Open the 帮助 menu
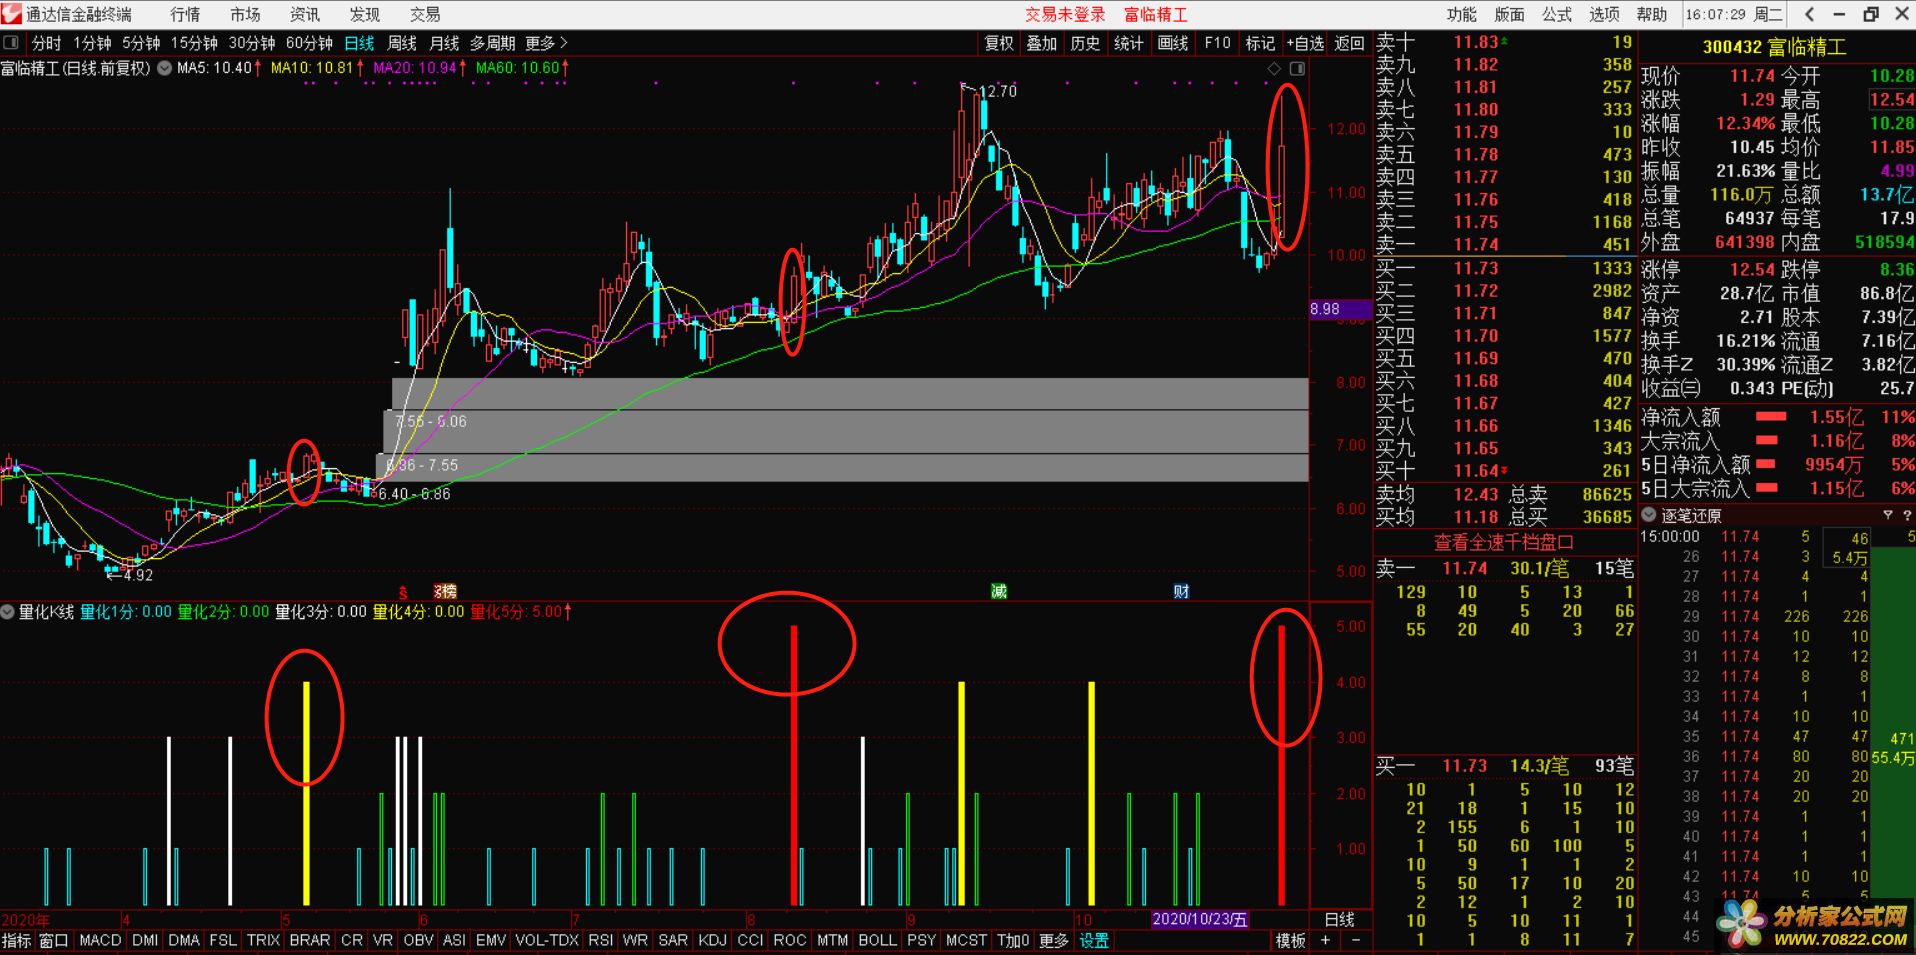Screen dimensions: 1916x955 click(x=1652, y=14)
